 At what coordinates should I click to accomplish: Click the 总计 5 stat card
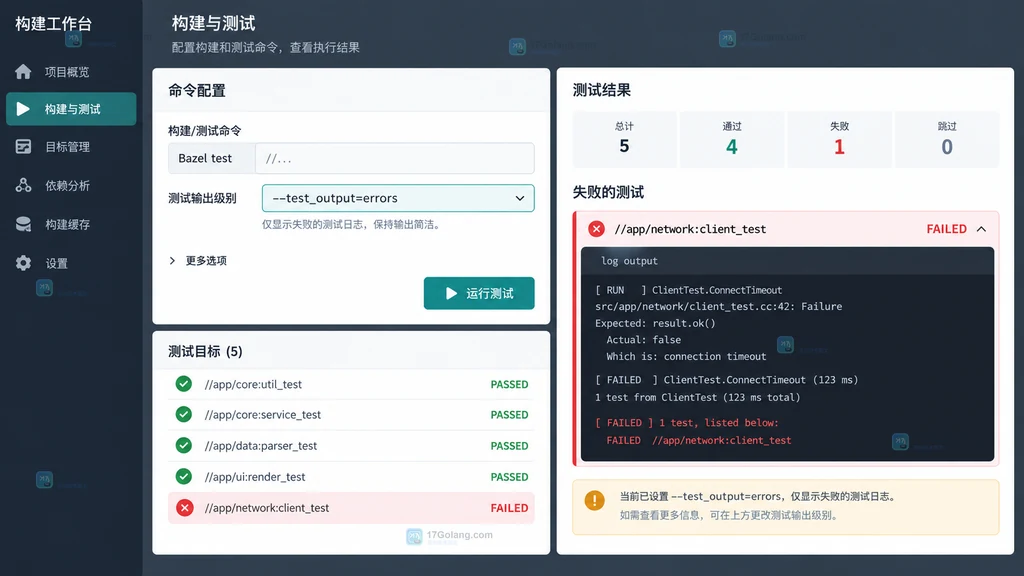pyautogui.click(x=624, y=139)
